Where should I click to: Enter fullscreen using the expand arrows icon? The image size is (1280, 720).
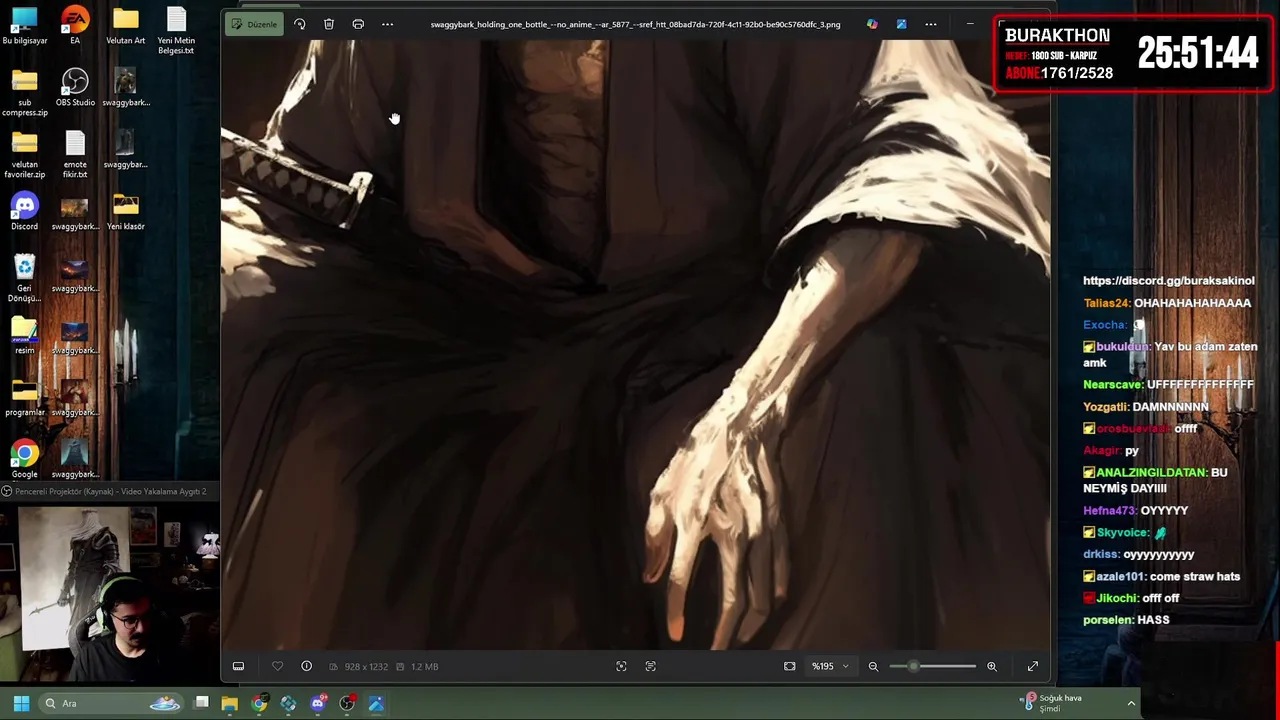(x=1033, y=666)
